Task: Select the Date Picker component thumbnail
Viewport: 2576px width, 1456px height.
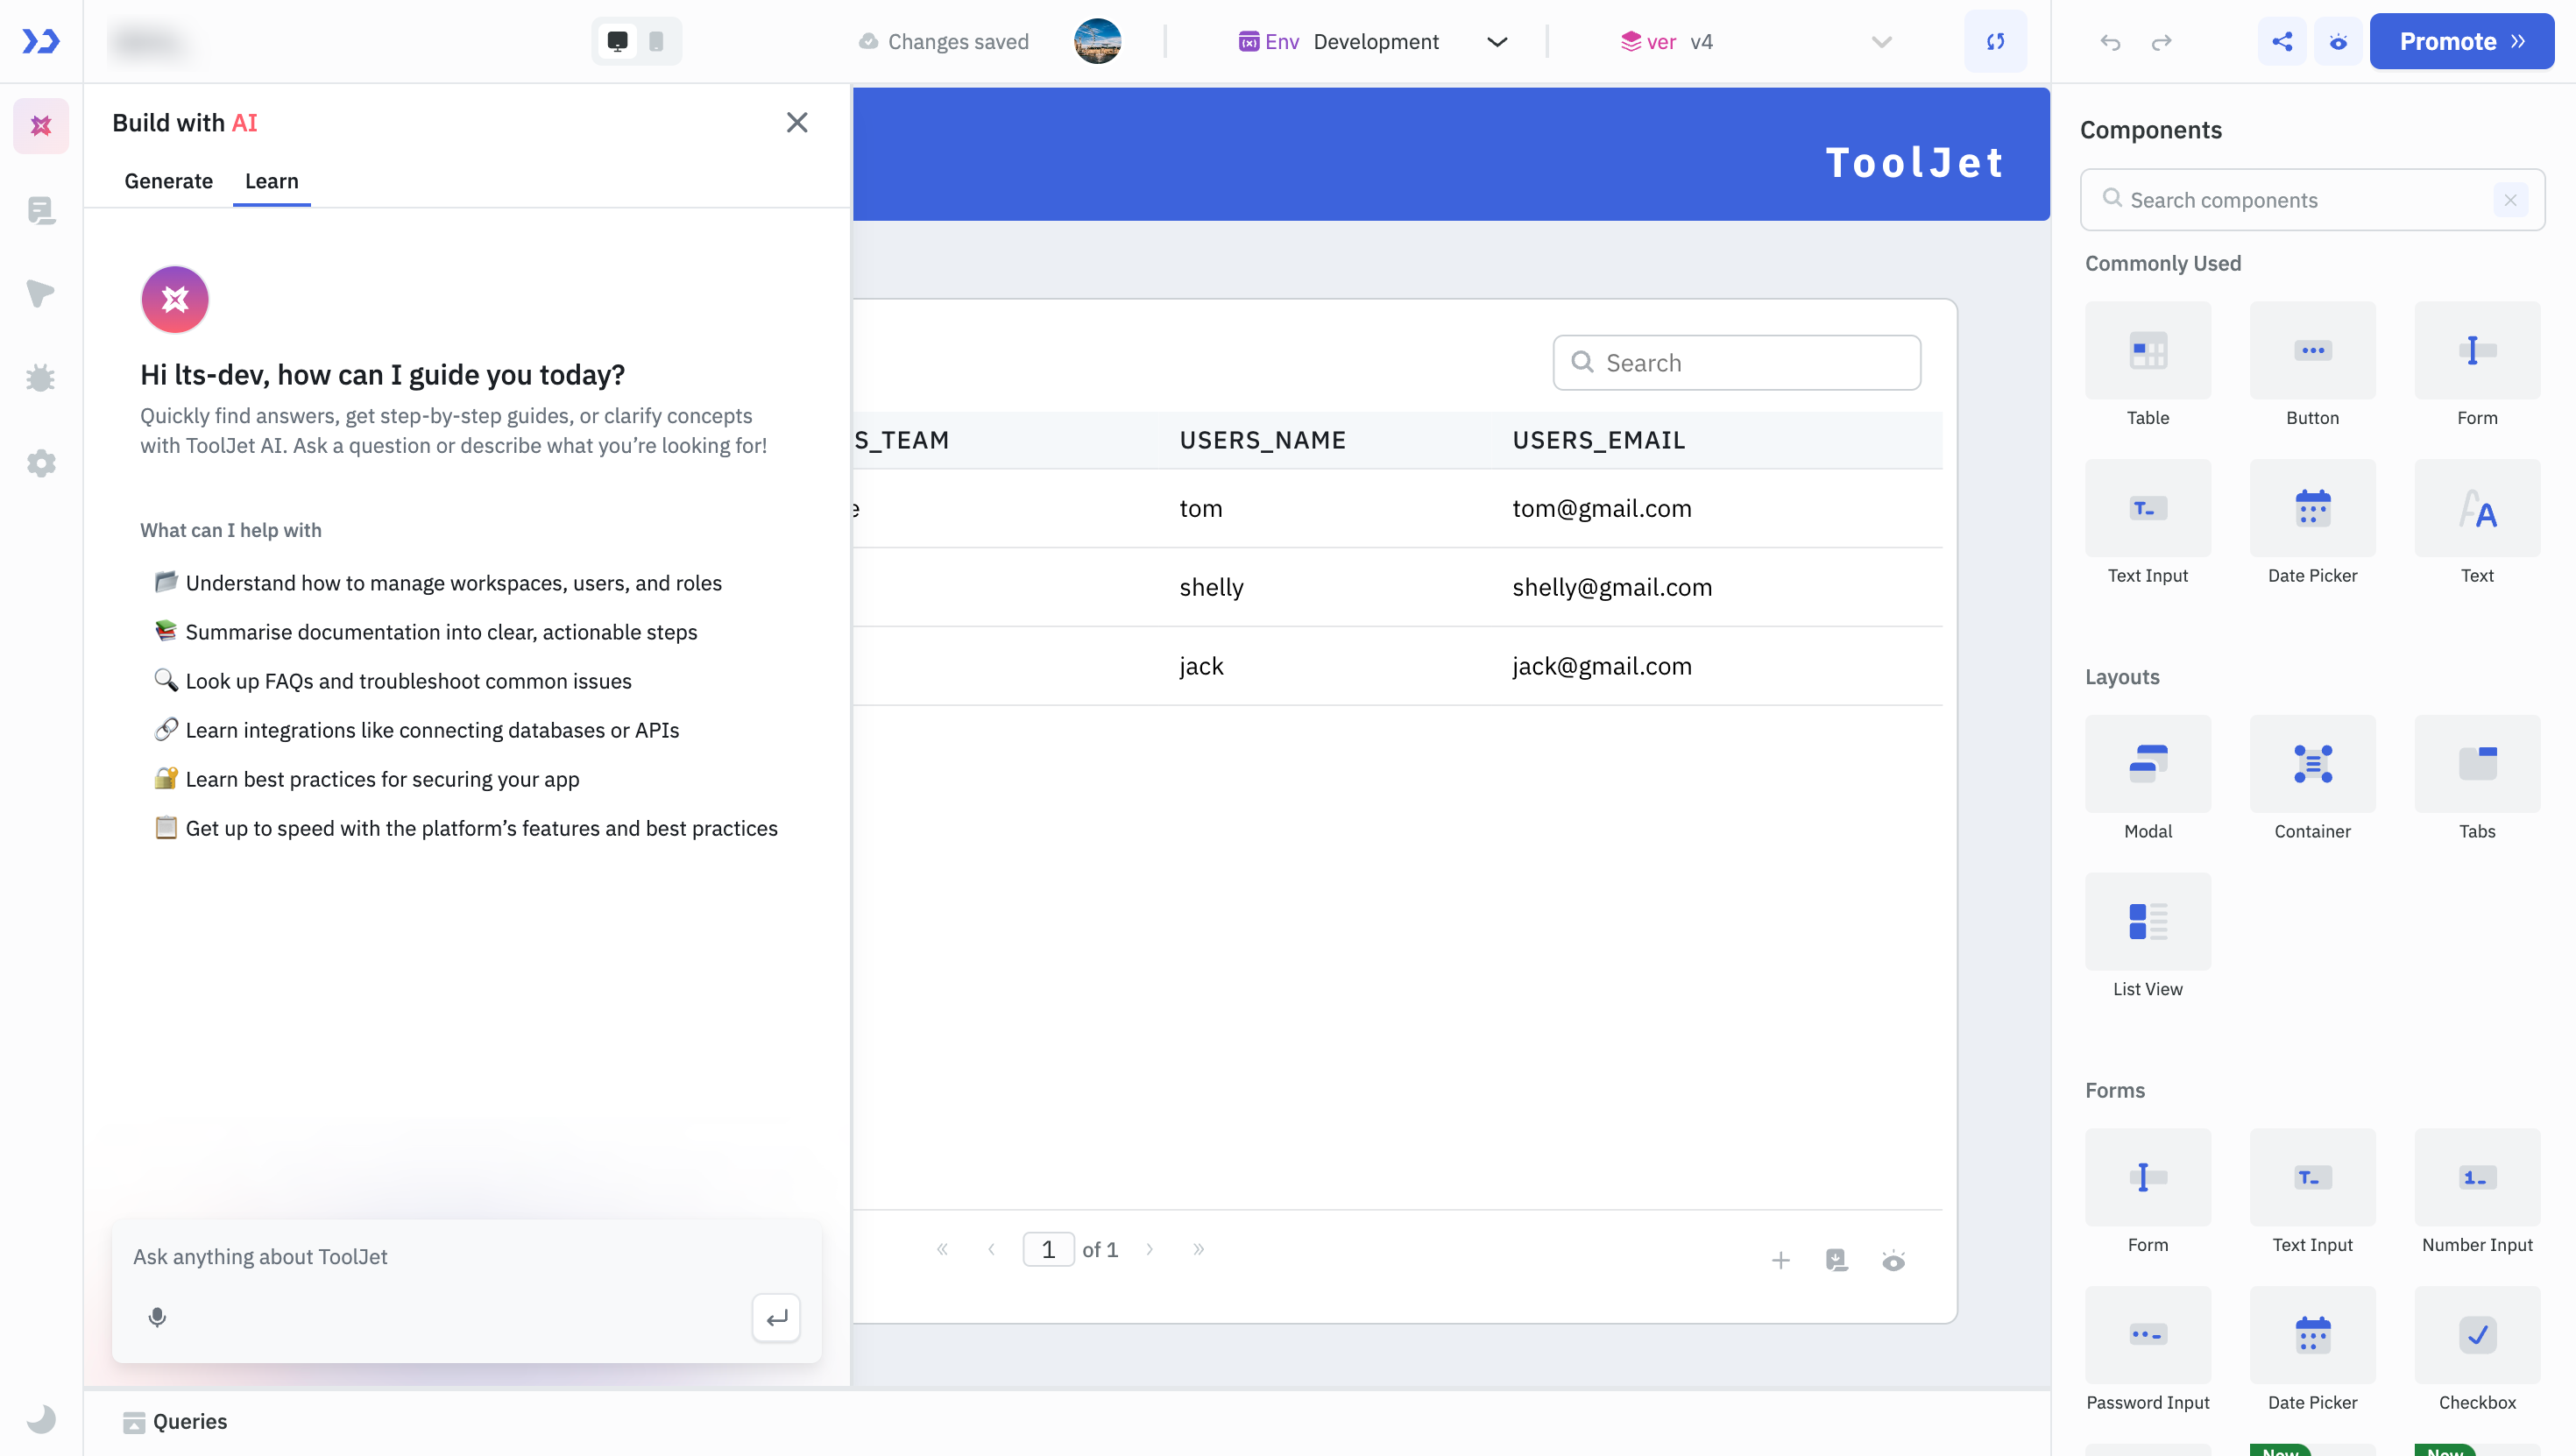Action: 2312,509
